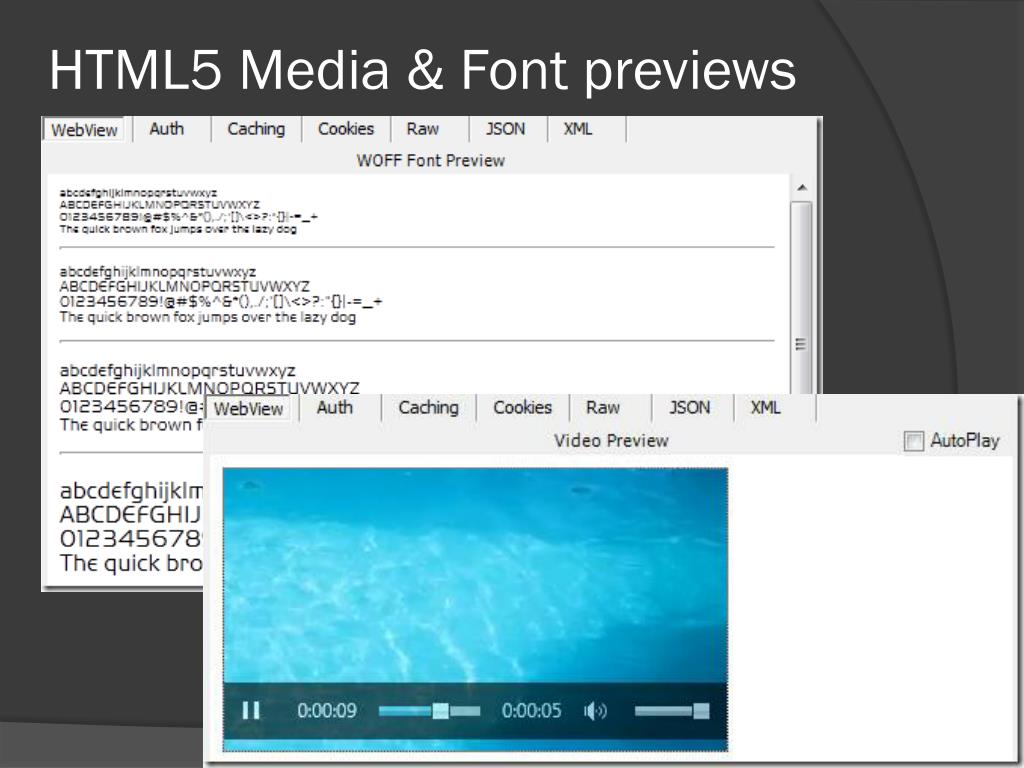Select WebView tab in Video Preview window
This screenshot has height=768, width=1024.
click(x=249, y=409)
